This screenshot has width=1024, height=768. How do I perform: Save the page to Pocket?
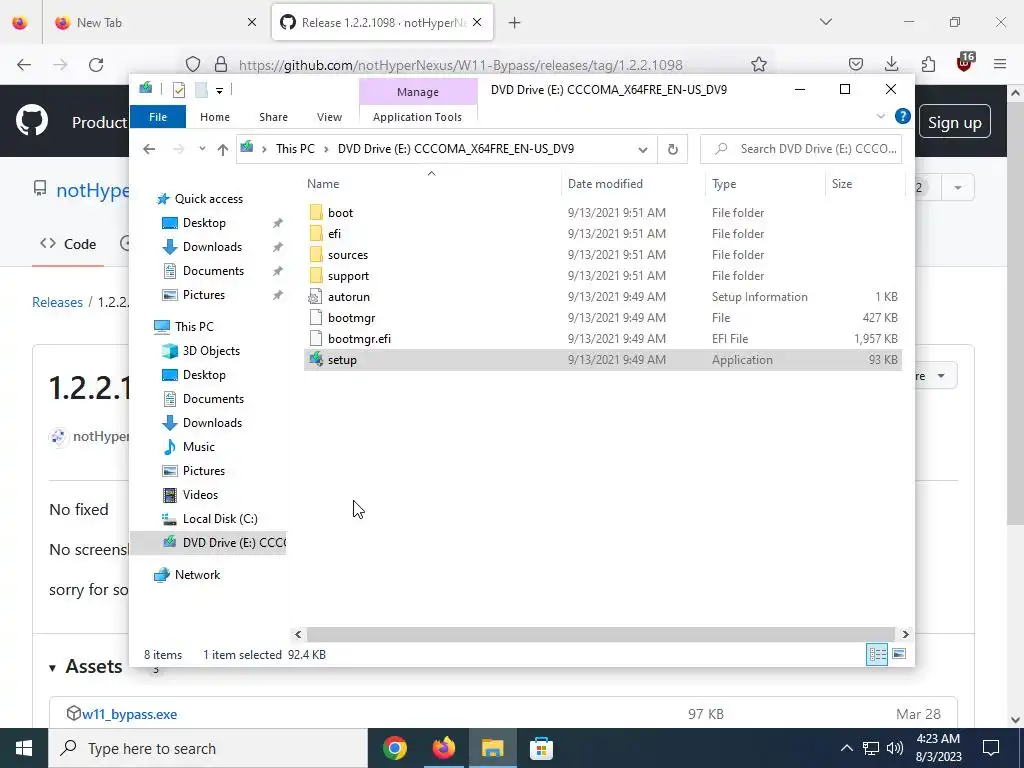pyautogui.click(x=856, y=64)
